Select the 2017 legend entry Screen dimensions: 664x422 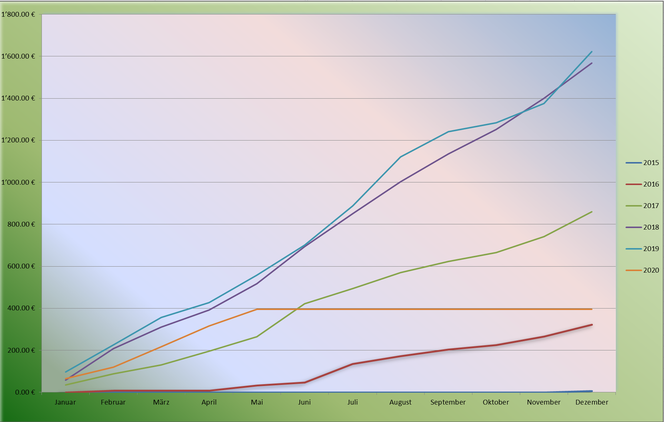click(642, 206)
